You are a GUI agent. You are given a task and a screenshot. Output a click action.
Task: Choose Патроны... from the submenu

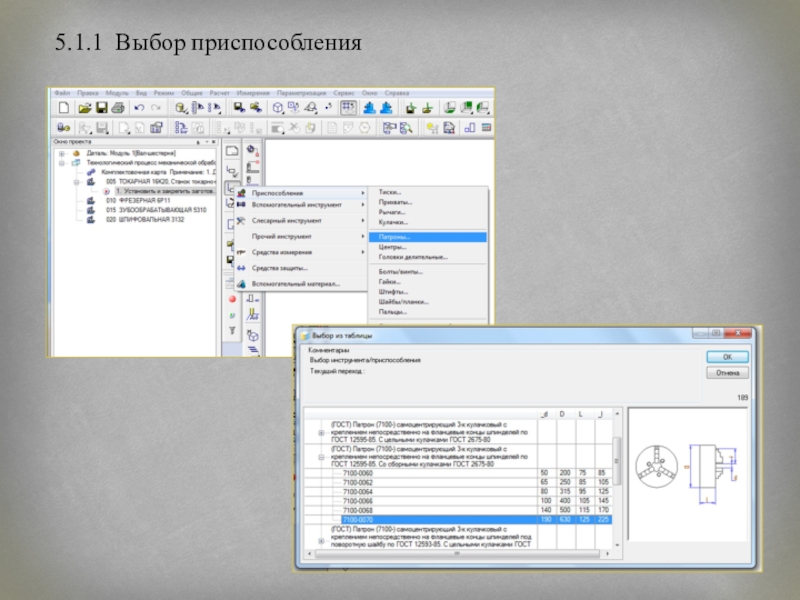click(x=395, y=237)
